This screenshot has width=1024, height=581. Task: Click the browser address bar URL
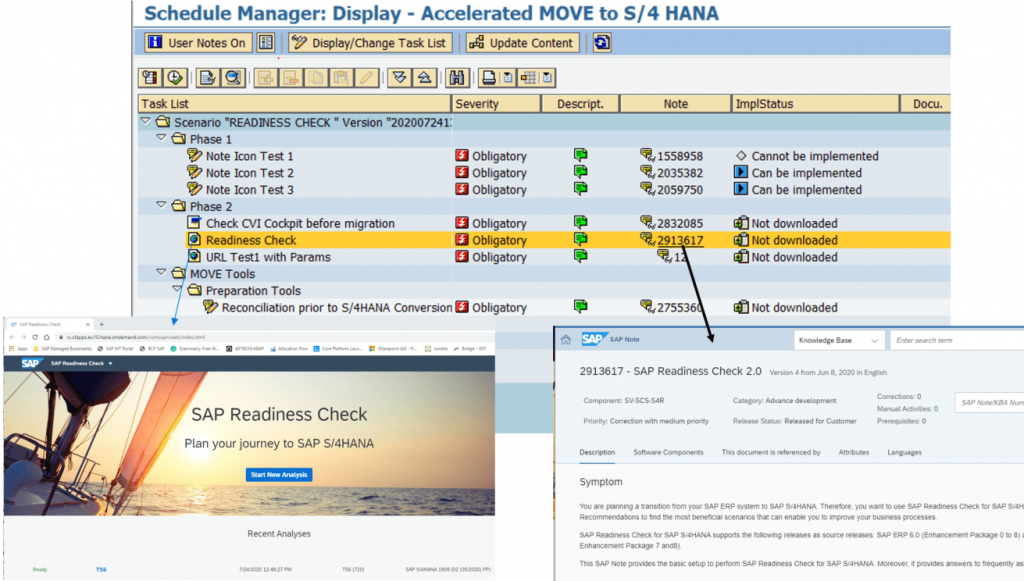pos(136,337)
